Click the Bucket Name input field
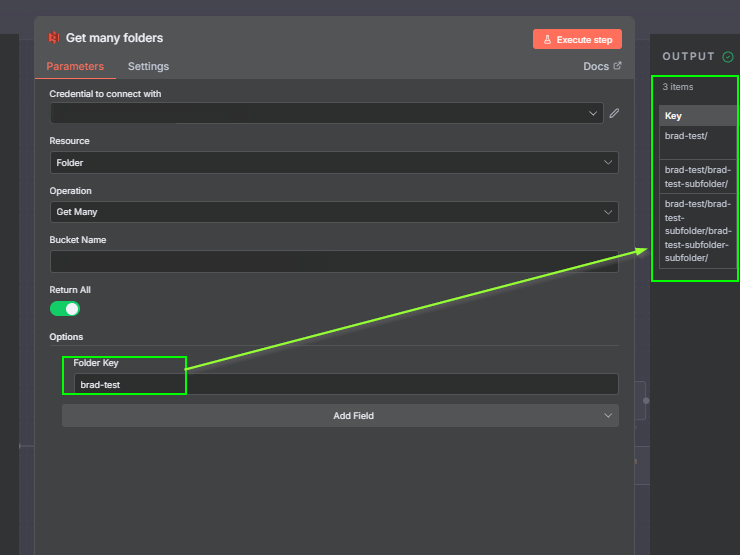 pyautogui.click(x=333, y=261)
